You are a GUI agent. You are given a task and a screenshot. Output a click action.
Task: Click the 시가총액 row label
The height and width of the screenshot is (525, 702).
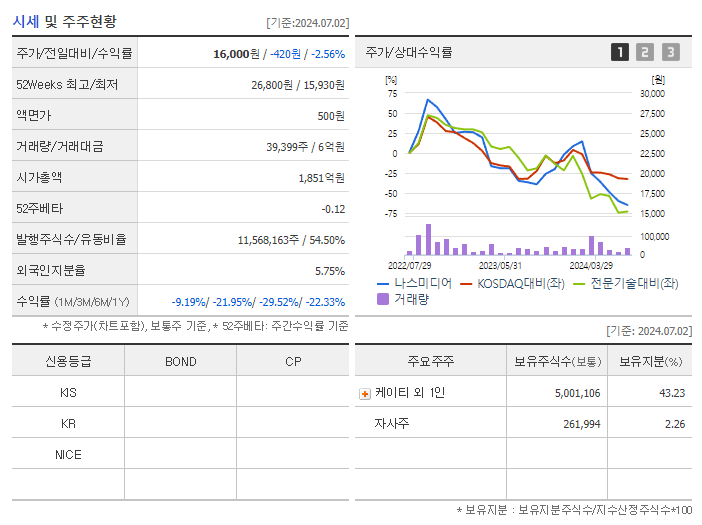(39, 178)
